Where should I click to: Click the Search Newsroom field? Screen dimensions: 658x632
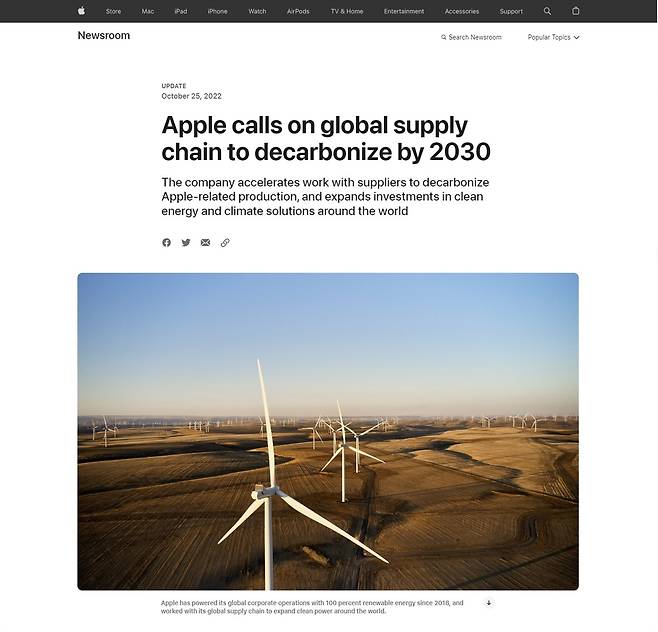coord(472,37)
